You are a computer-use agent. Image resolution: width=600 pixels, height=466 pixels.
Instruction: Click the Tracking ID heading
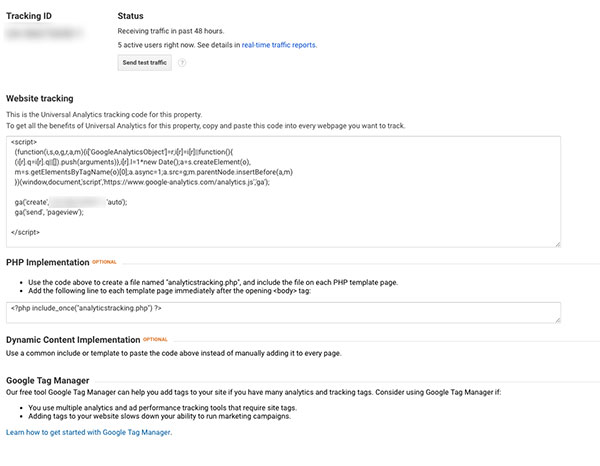(29, 16)
